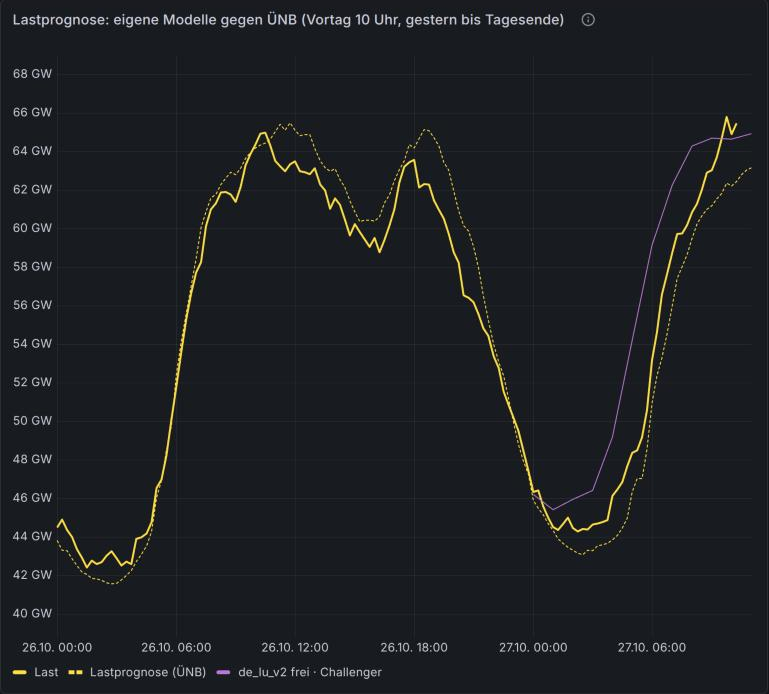
Task: Click the 26.10. 06:00 time label
Action: point(176,647)
